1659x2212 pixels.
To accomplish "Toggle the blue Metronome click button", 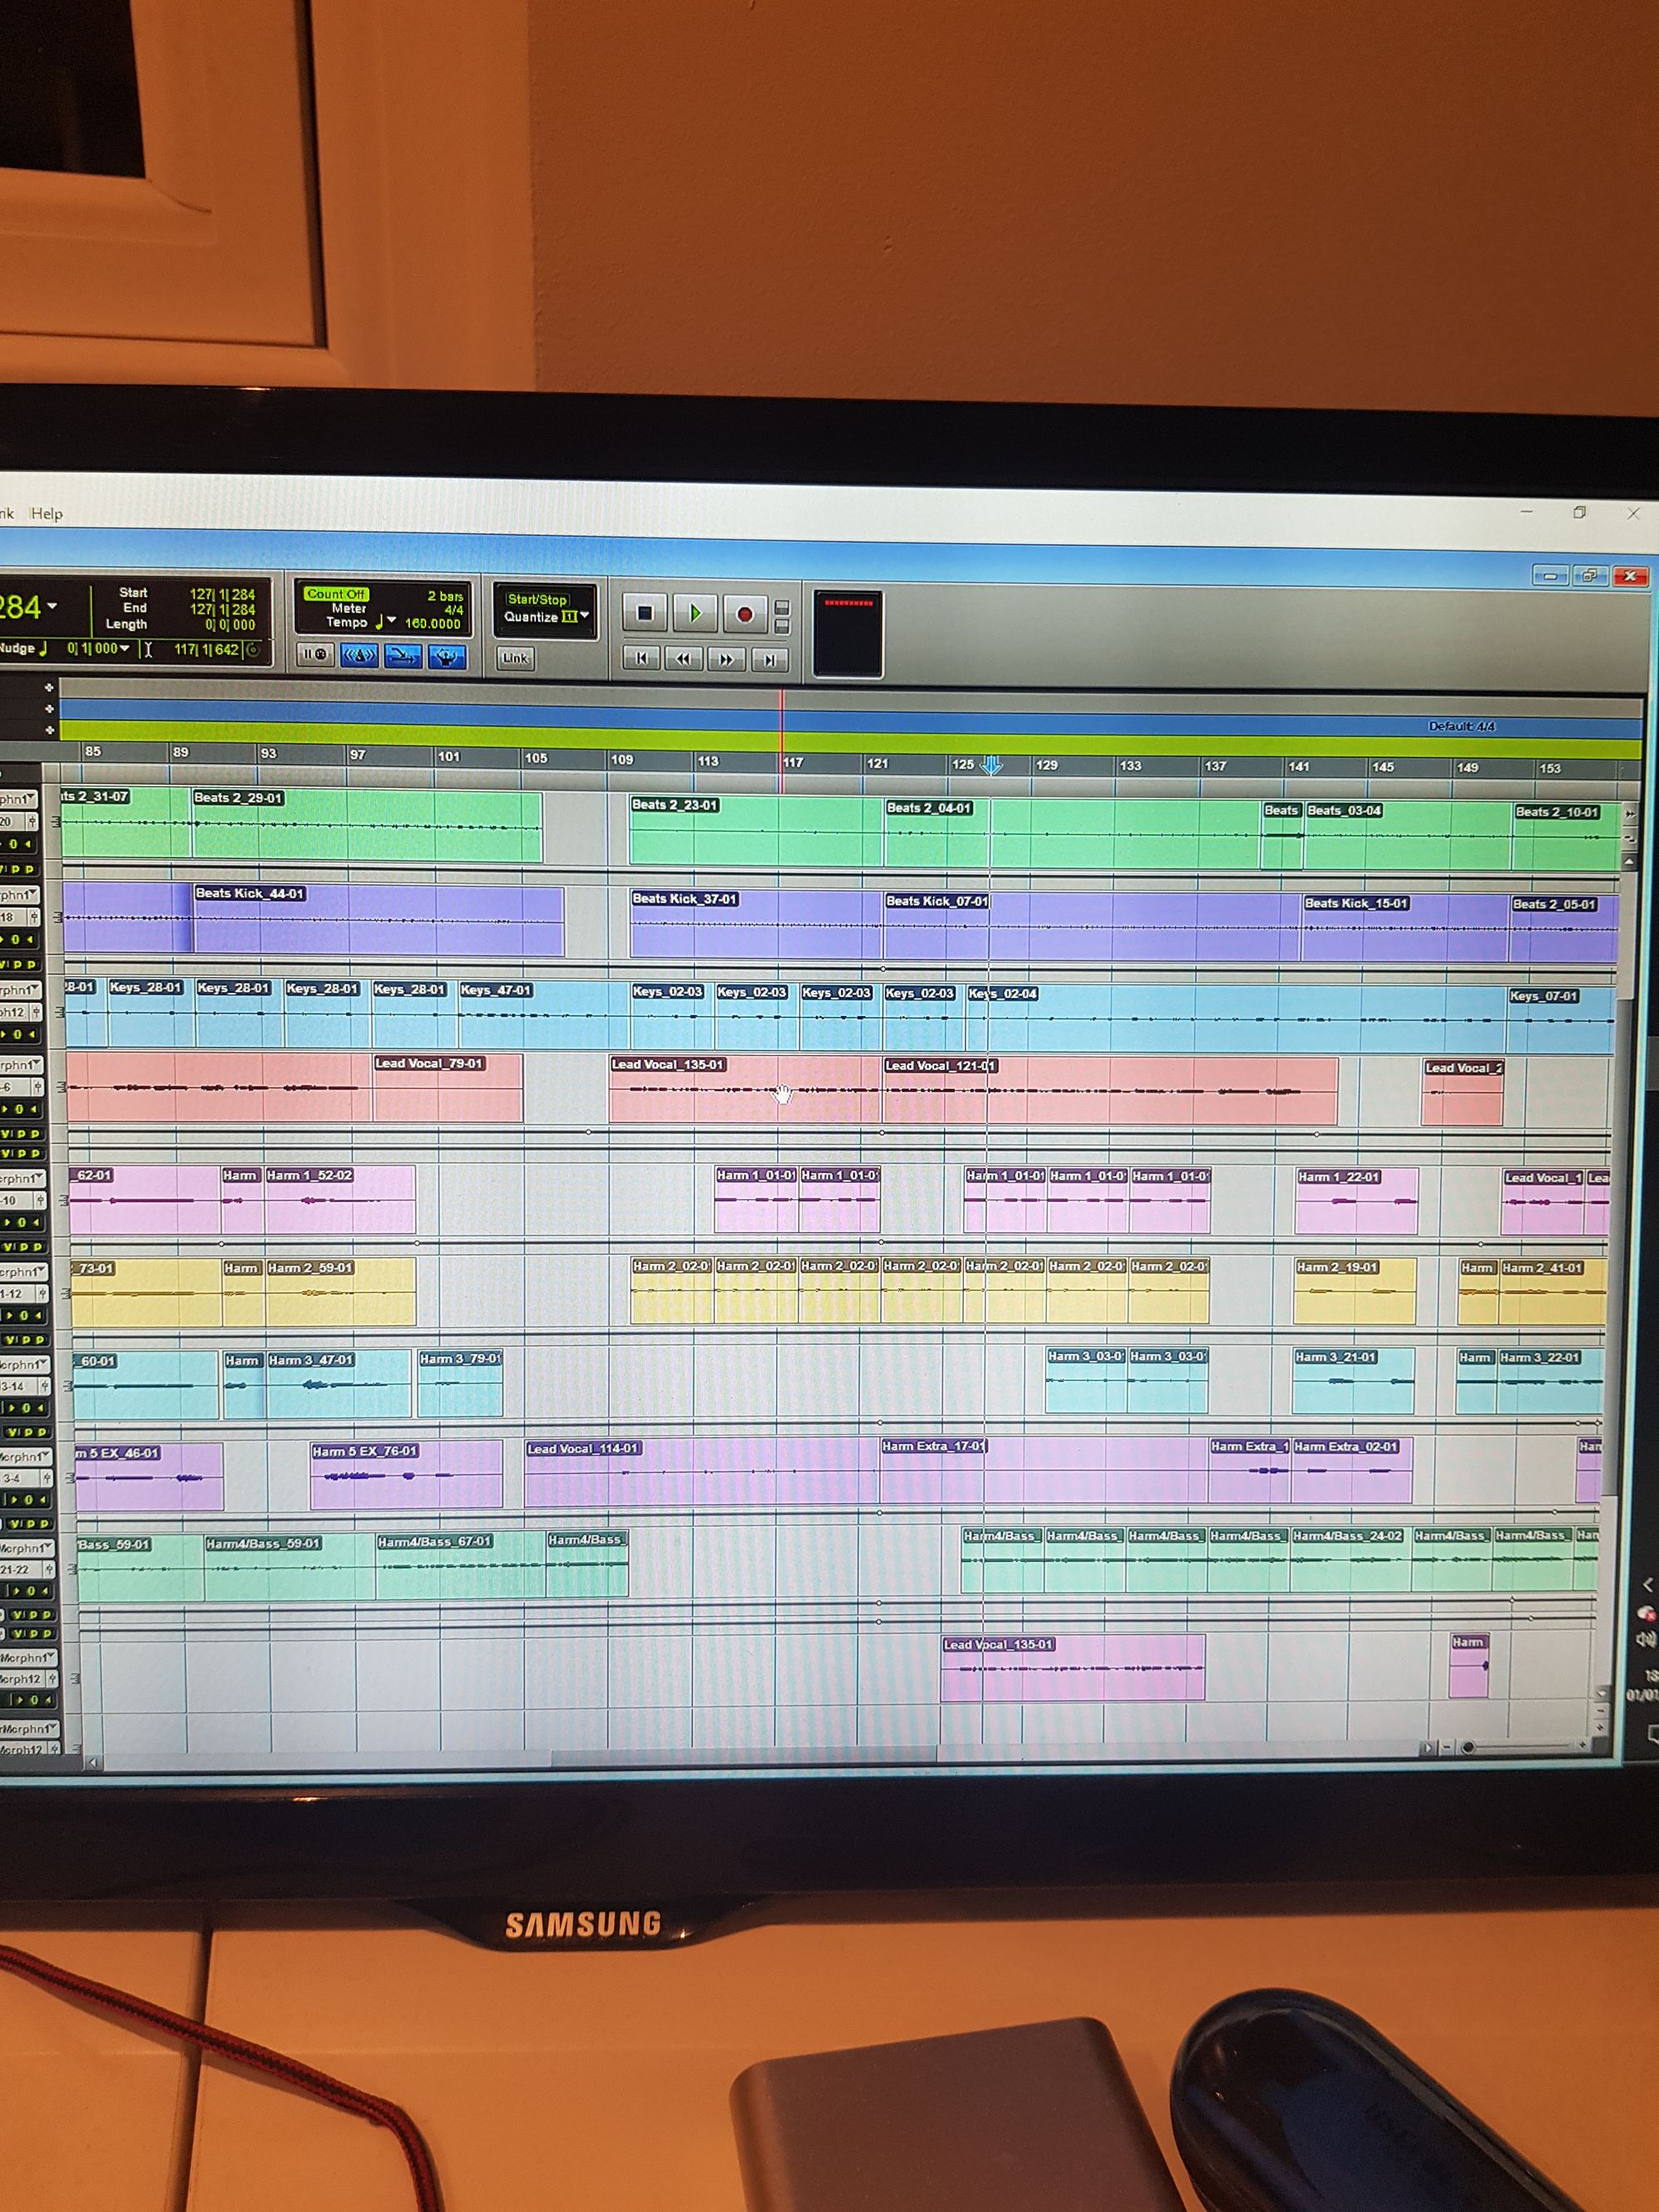I will coord(359,655).
